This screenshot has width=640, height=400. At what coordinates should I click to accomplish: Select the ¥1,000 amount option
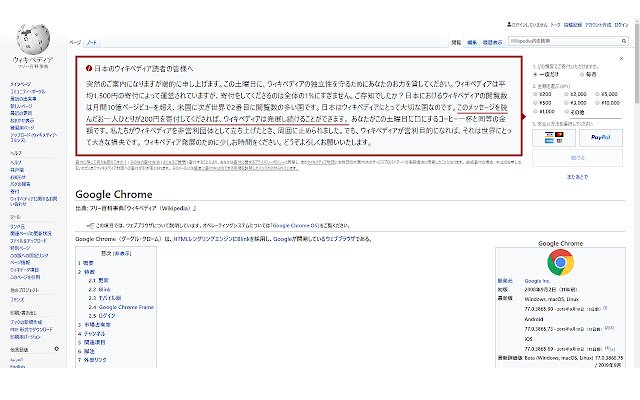tap(535, 111)
